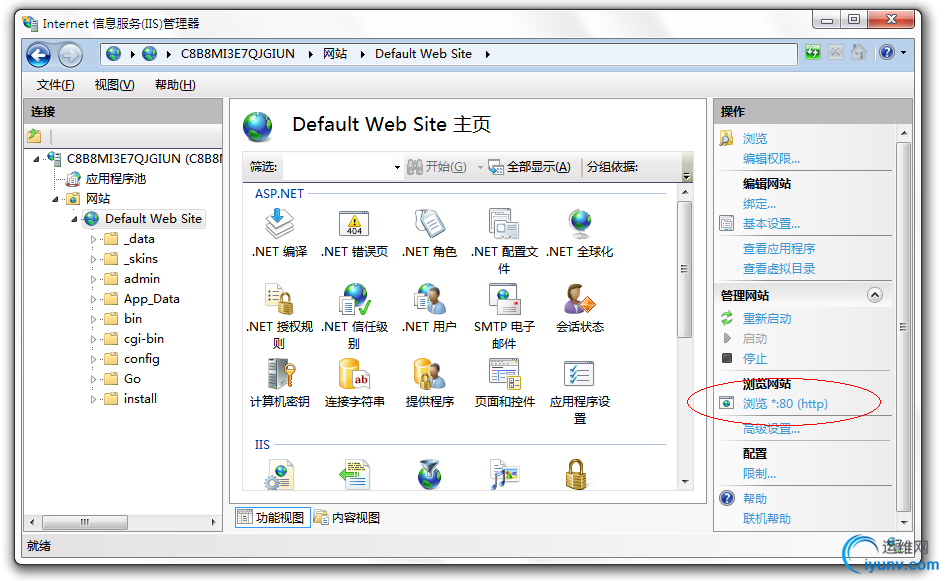Open the .NET 信任级别 icon
This screenshot has width=945, height=581.
tap(354, 300)
